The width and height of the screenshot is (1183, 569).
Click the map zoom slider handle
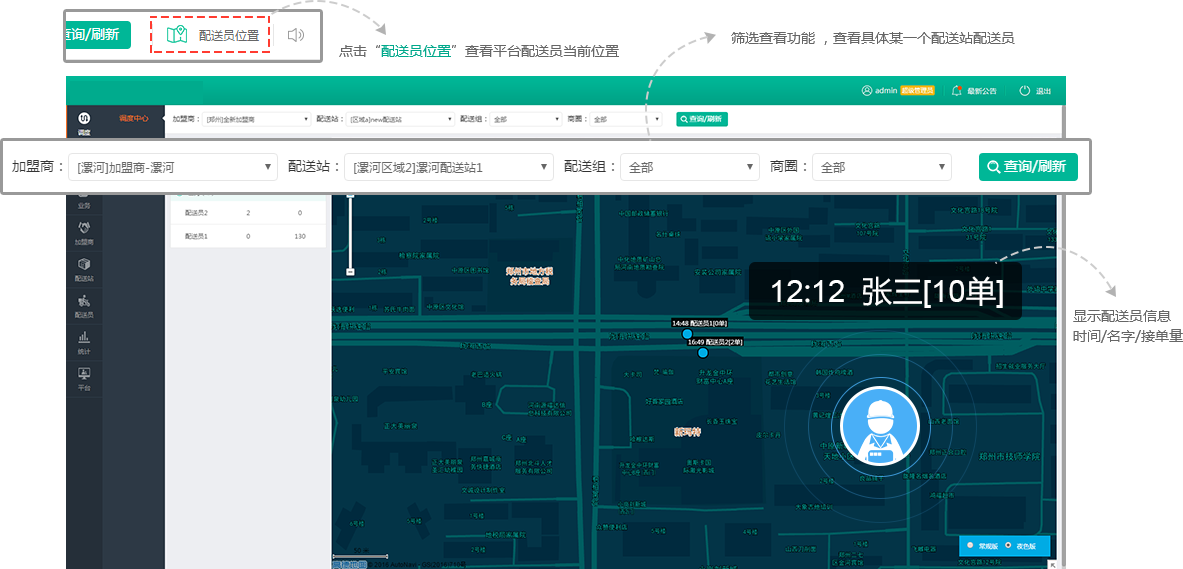coord(350,271)
